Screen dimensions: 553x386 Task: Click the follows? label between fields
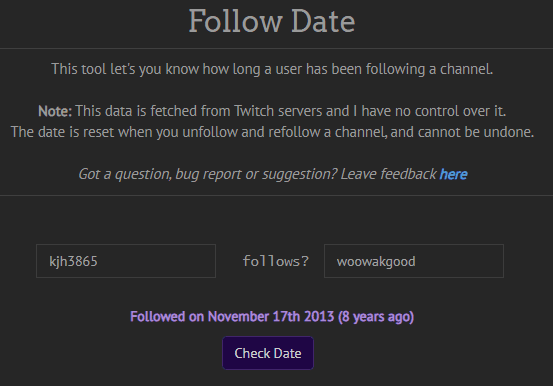275,261
